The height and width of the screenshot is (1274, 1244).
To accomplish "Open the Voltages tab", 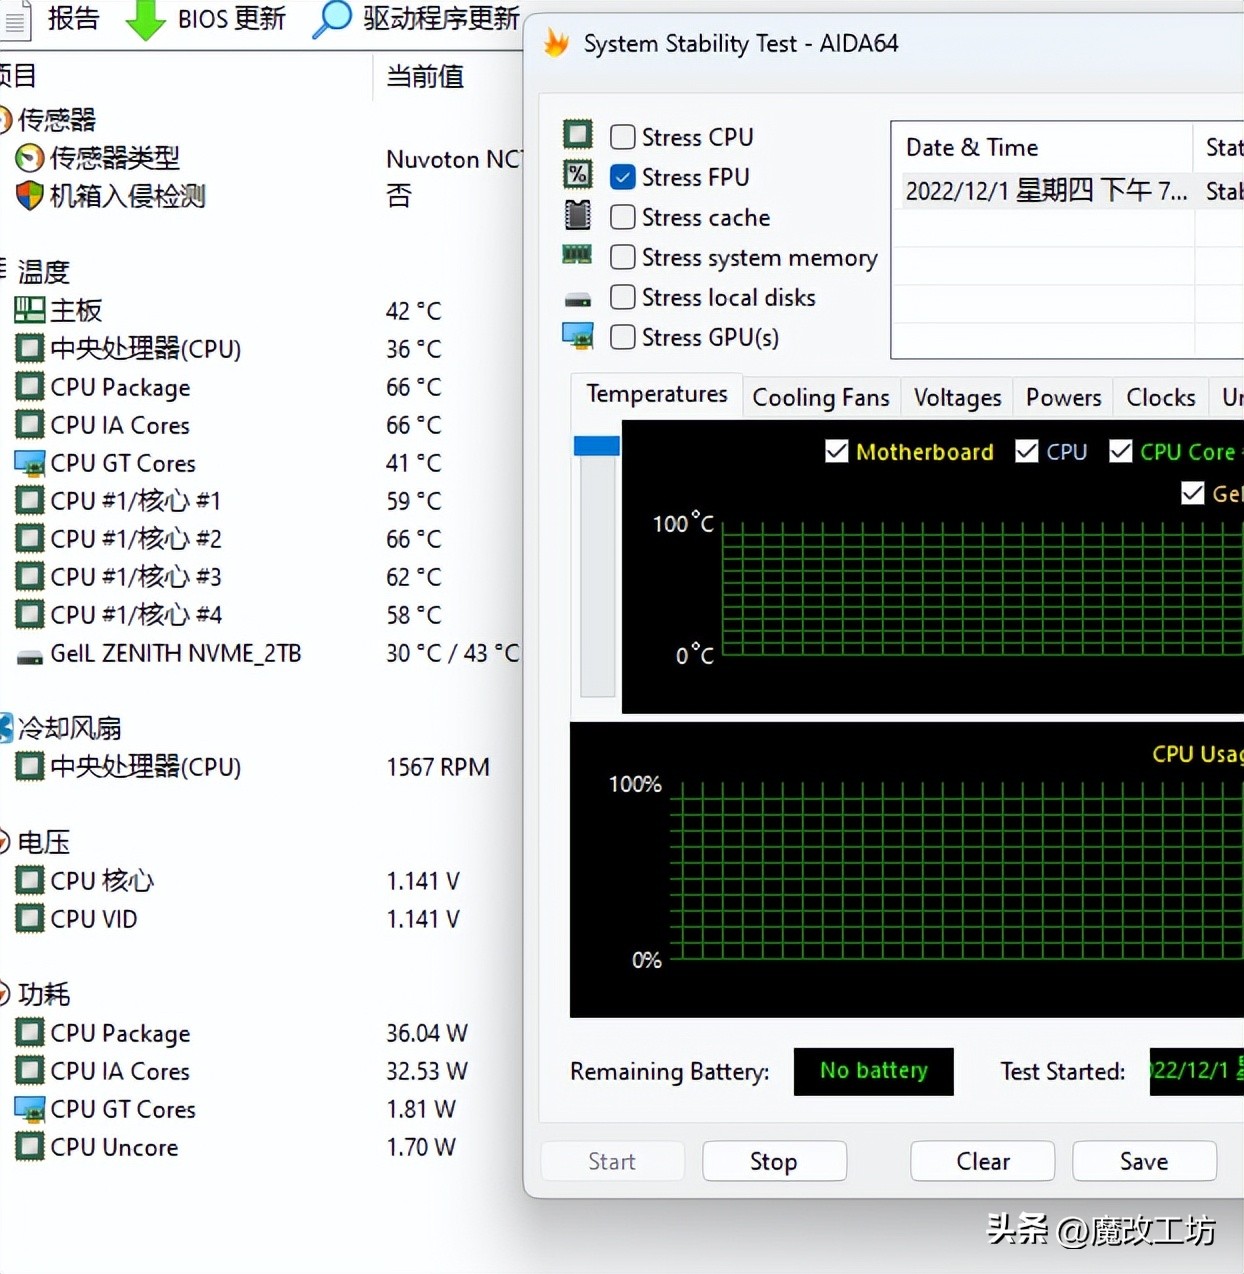I will [957, 398].
